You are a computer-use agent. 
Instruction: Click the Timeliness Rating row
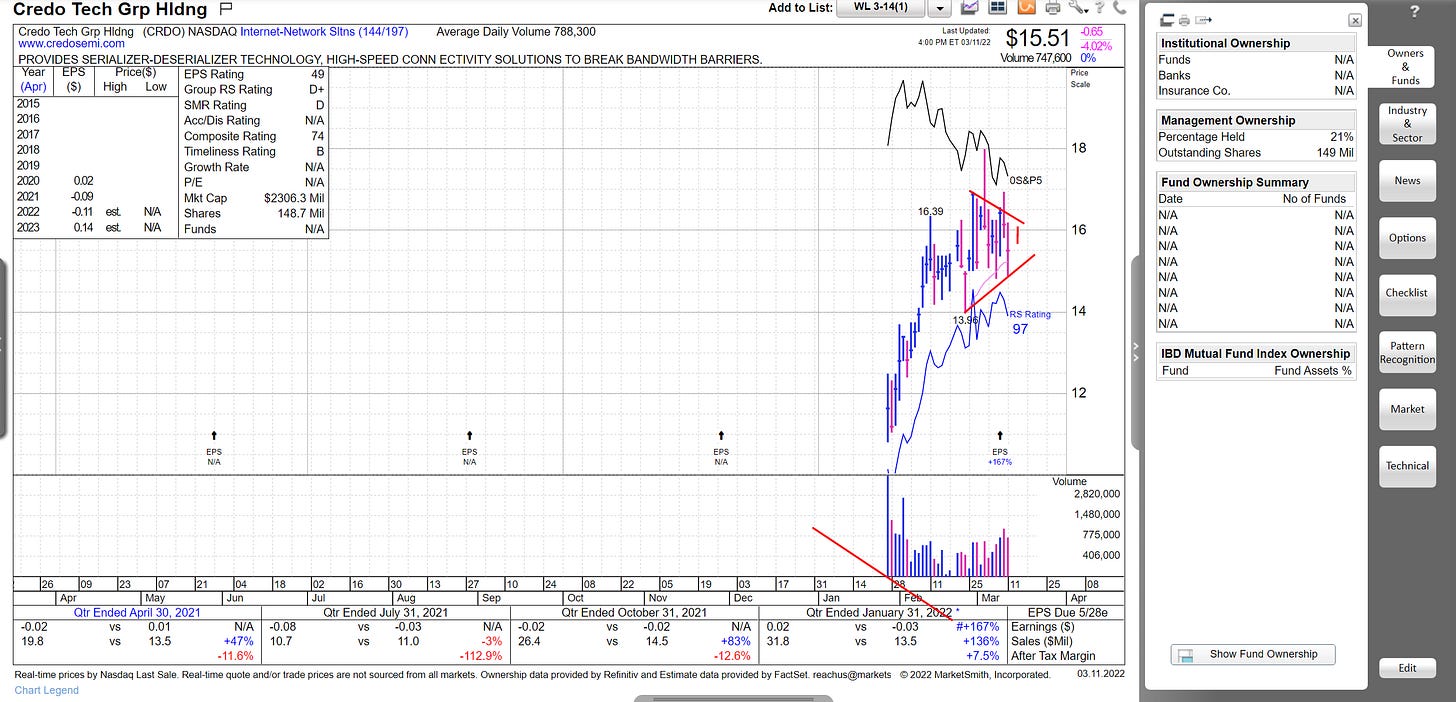(254, 152)
